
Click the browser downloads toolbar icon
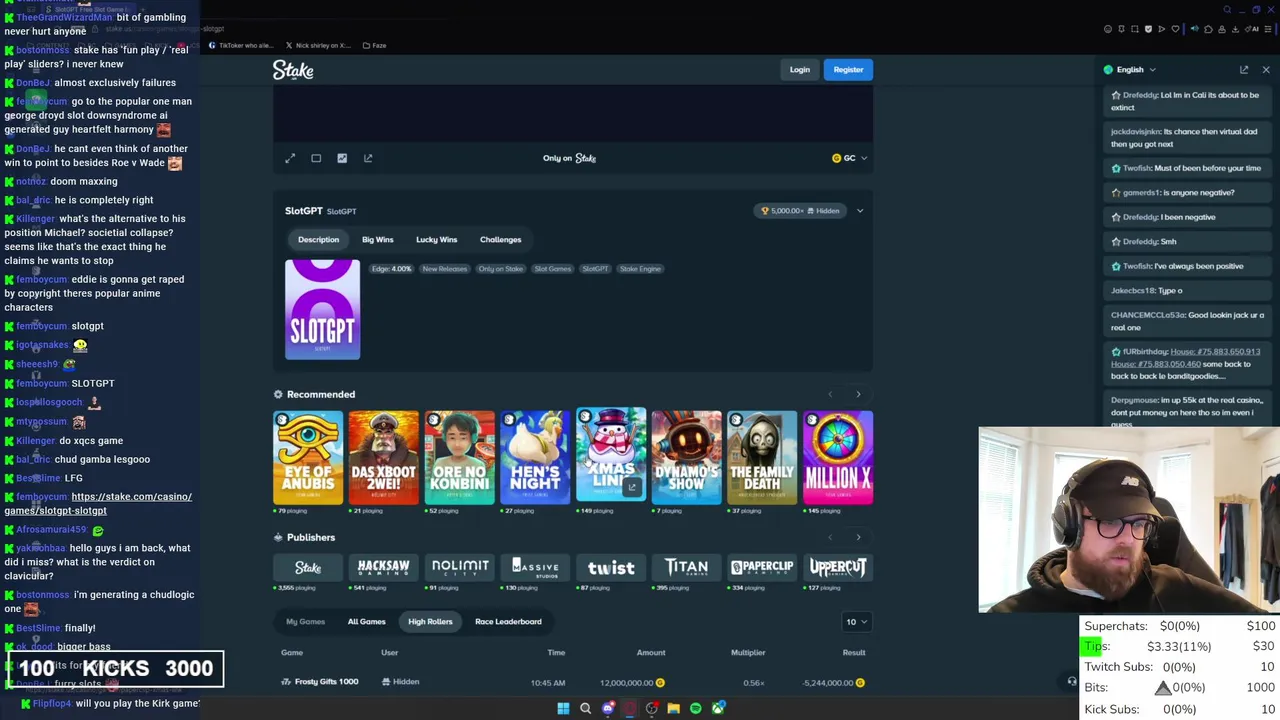tap(1235, 29)
